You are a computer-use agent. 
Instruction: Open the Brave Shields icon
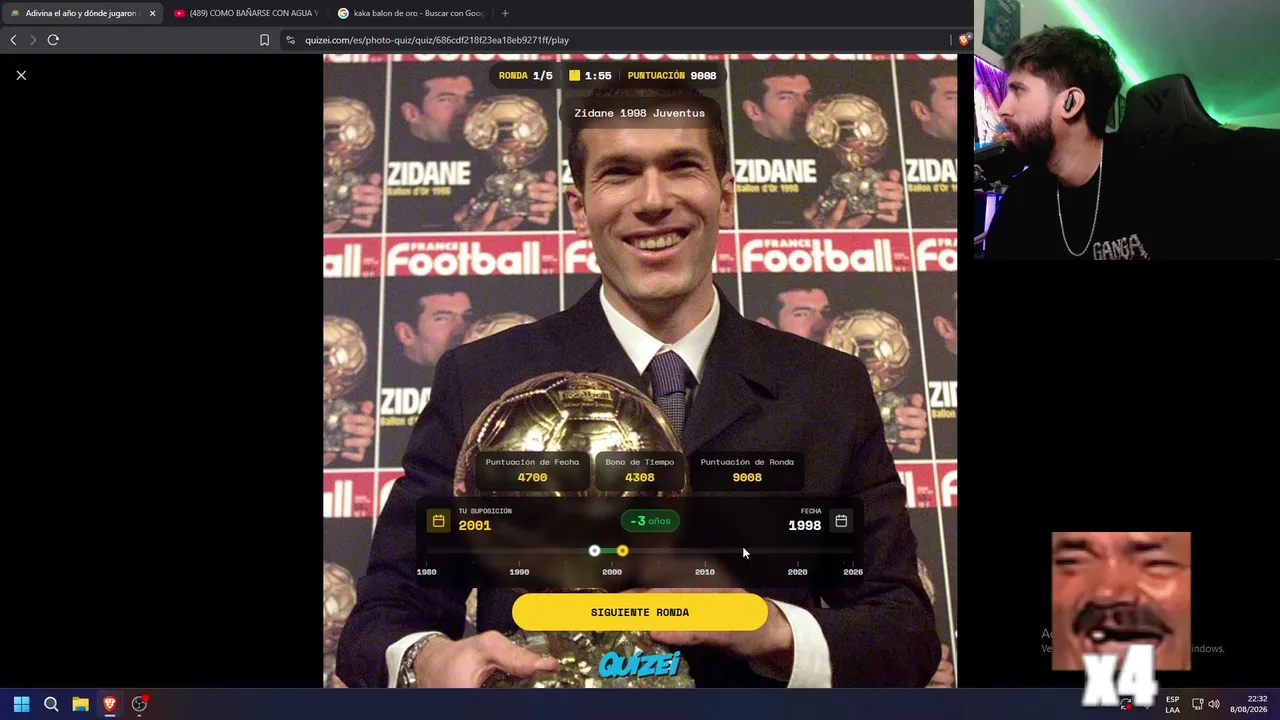click(x=964, y=40)
